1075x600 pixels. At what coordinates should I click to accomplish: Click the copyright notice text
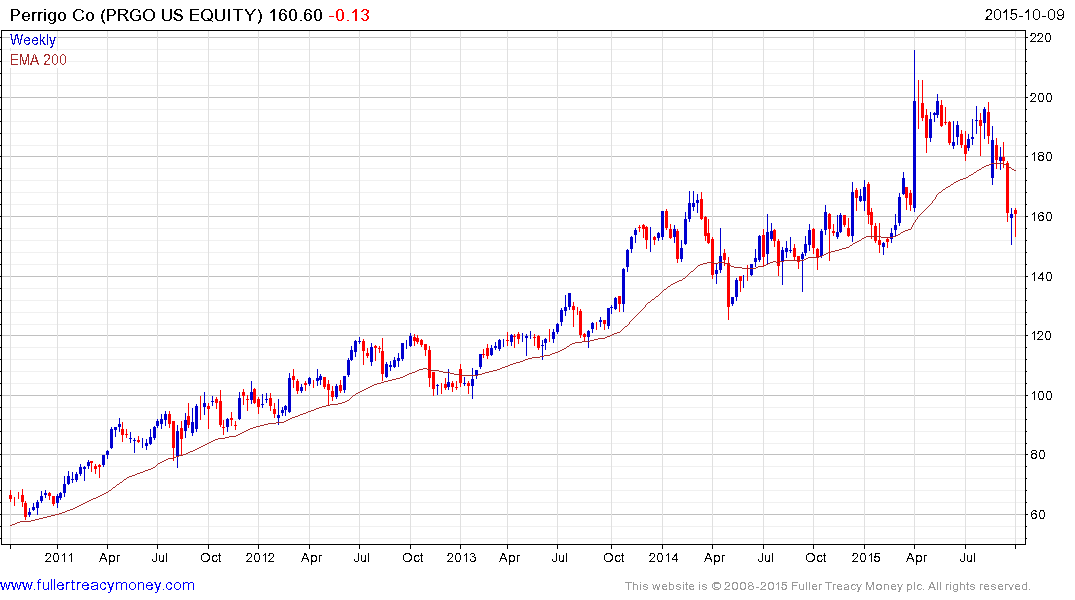coord(828,586)
